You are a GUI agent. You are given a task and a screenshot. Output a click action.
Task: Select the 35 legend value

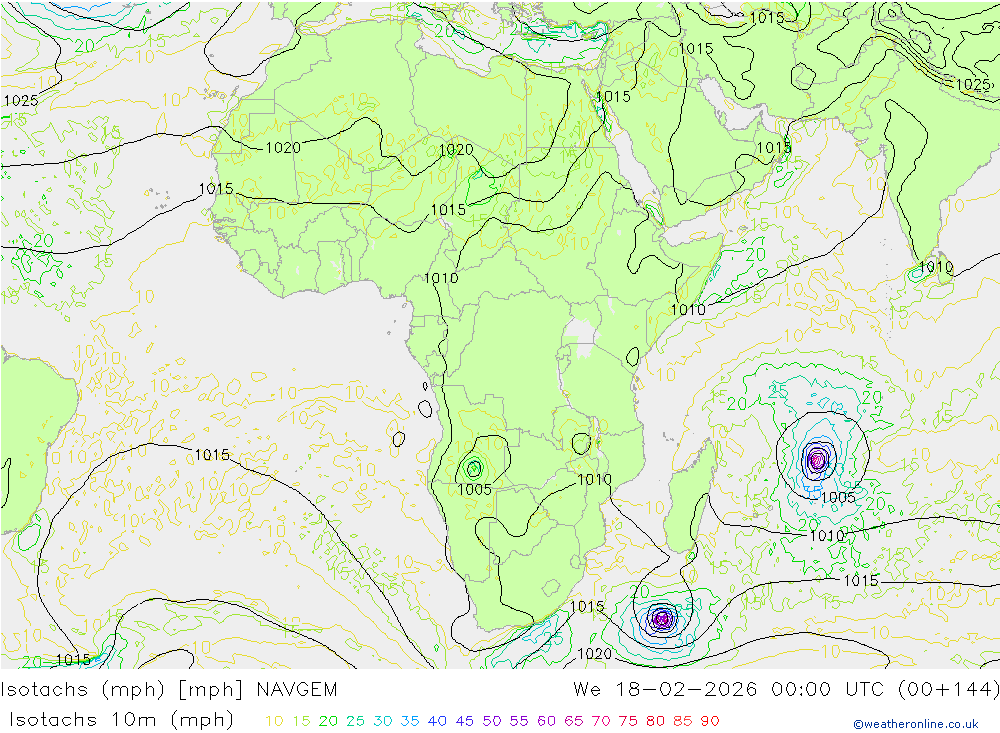pyautogui.click(x=410, y=721)
